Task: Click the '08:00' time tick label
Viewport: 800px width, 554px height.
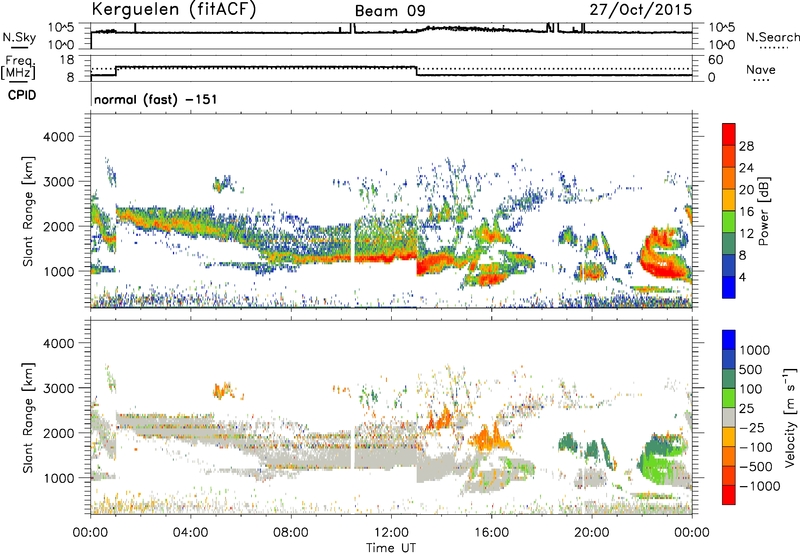Action: (291, 533)
